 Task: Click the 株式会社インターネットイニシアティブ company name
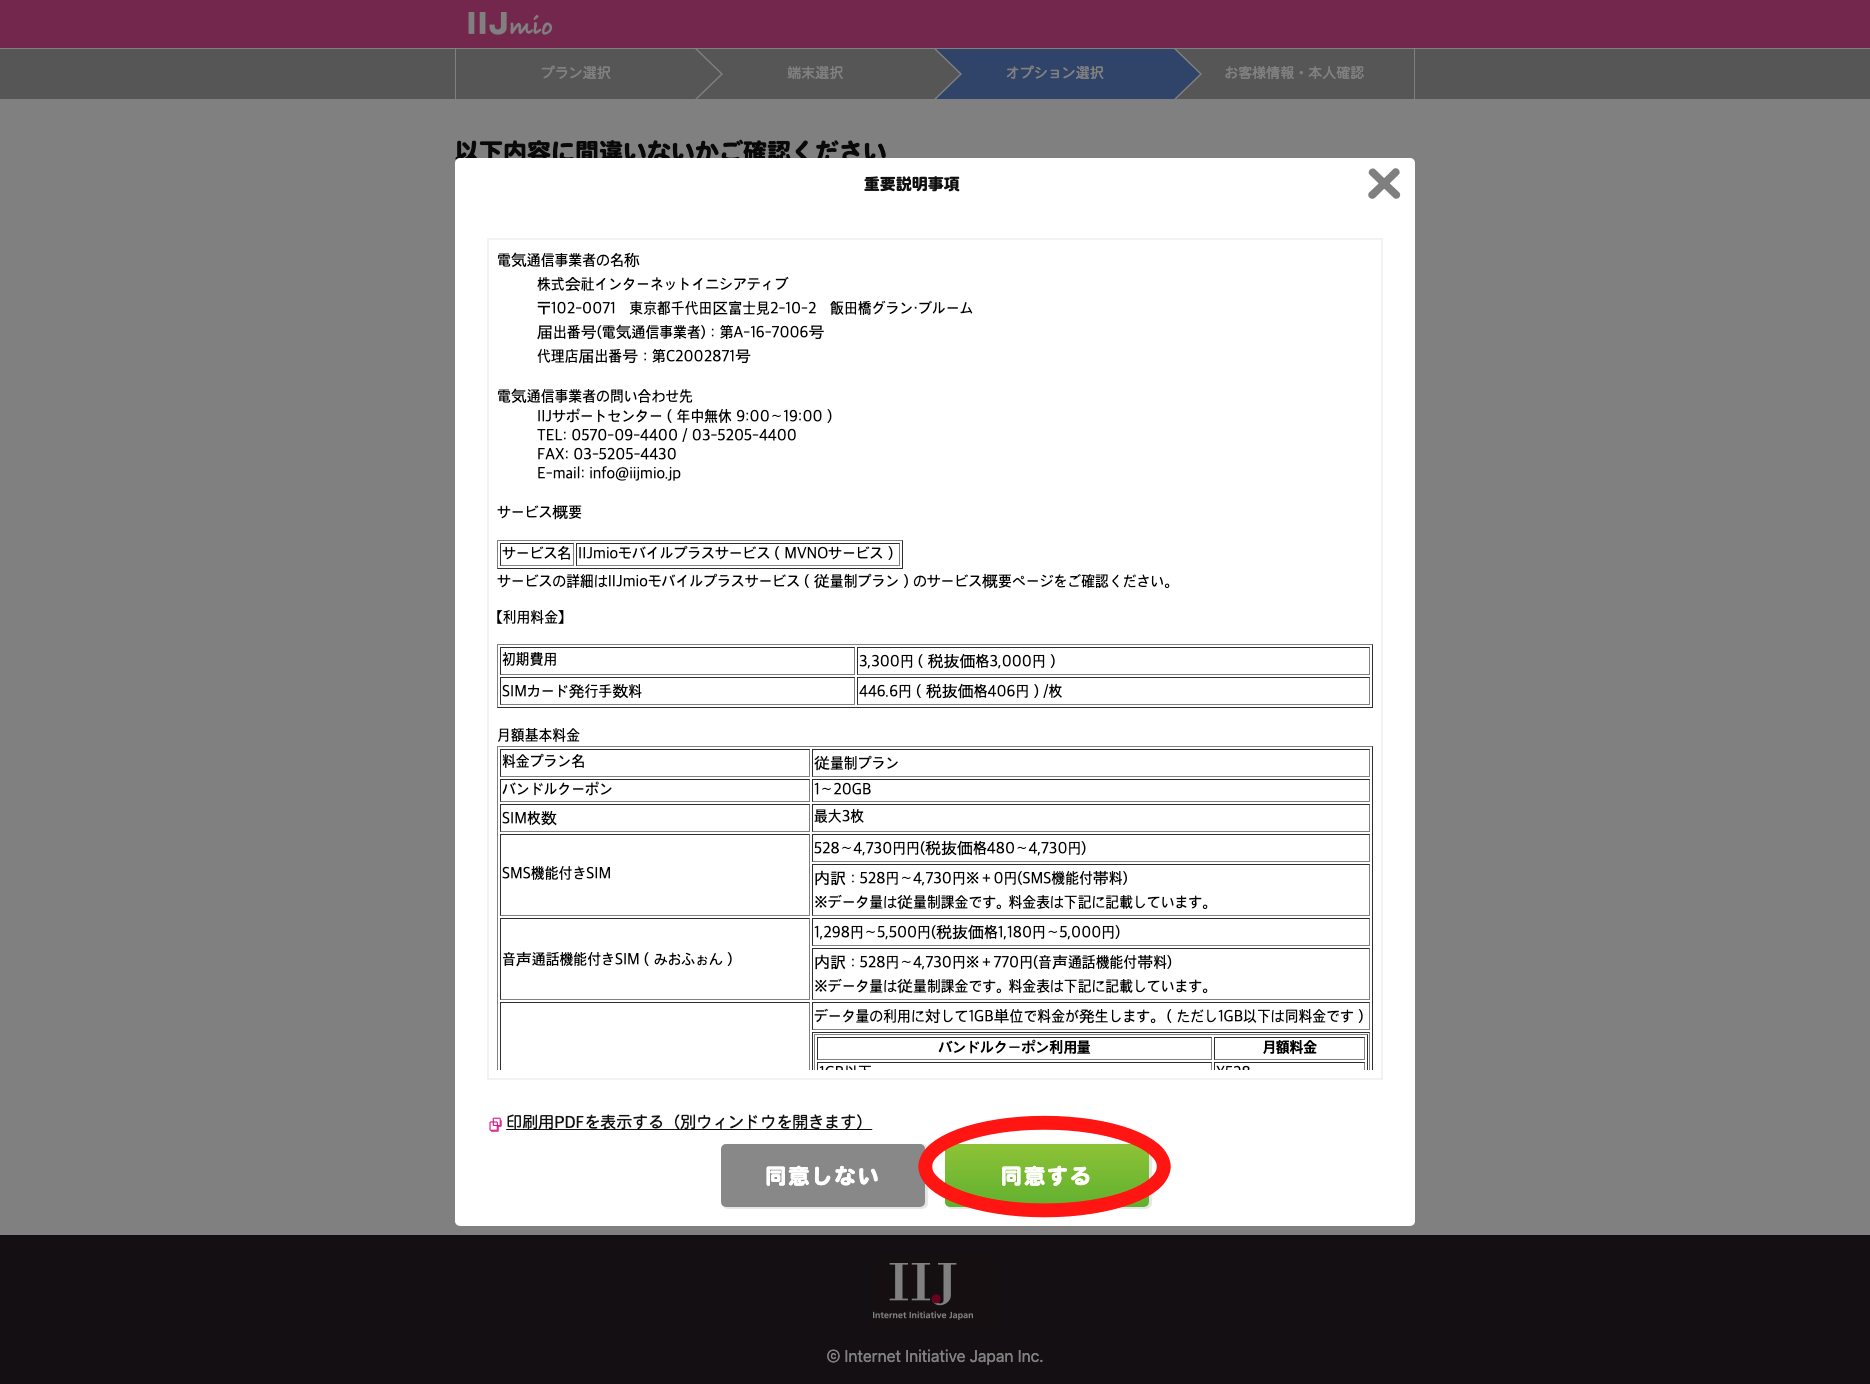[662, 284]
